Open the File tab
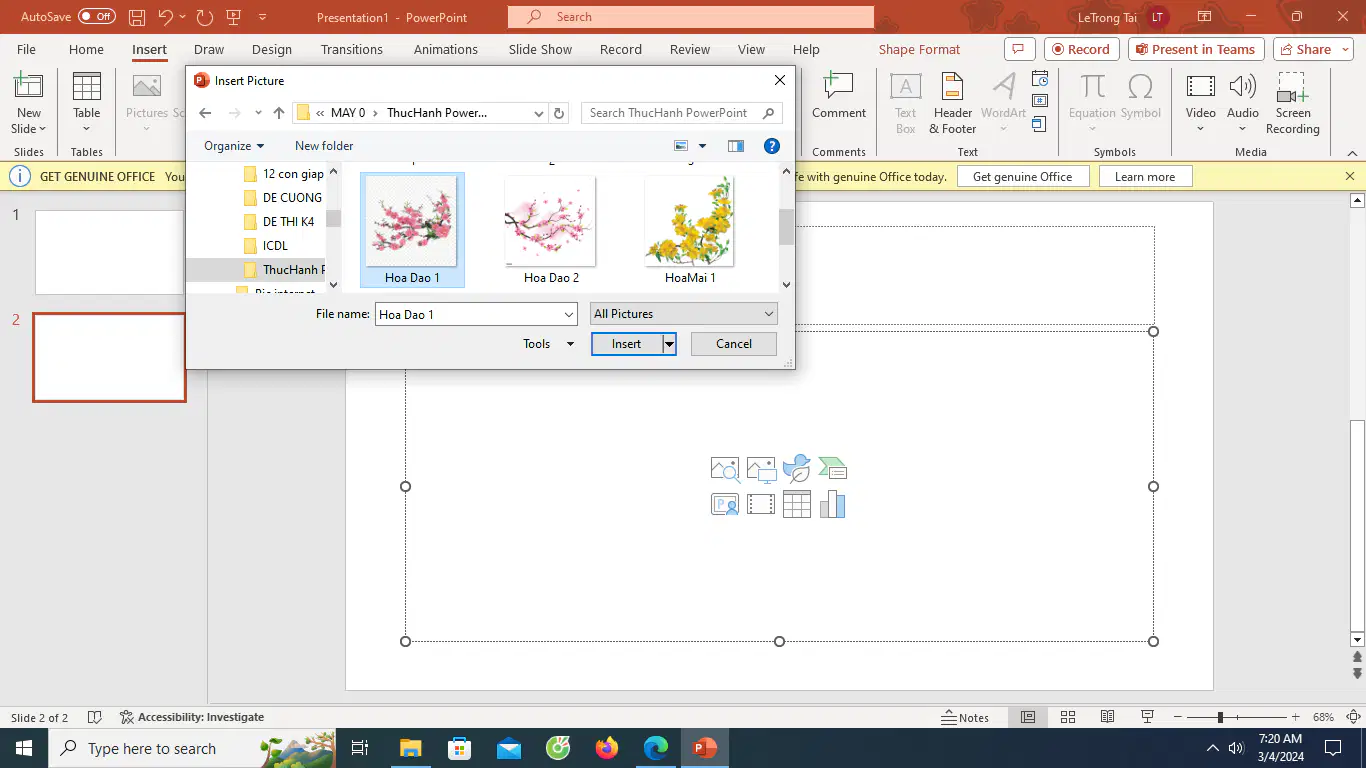The width and height of the screenshot is (1366, 768). (26, 49)
